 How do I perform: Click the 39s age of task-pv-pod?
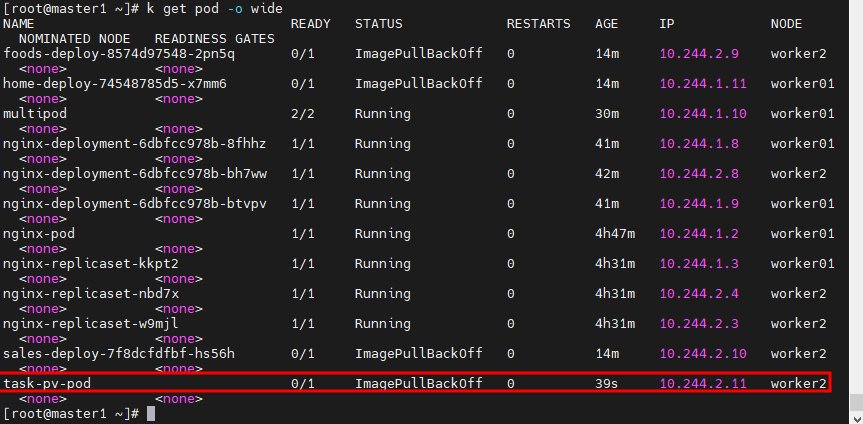607,383
